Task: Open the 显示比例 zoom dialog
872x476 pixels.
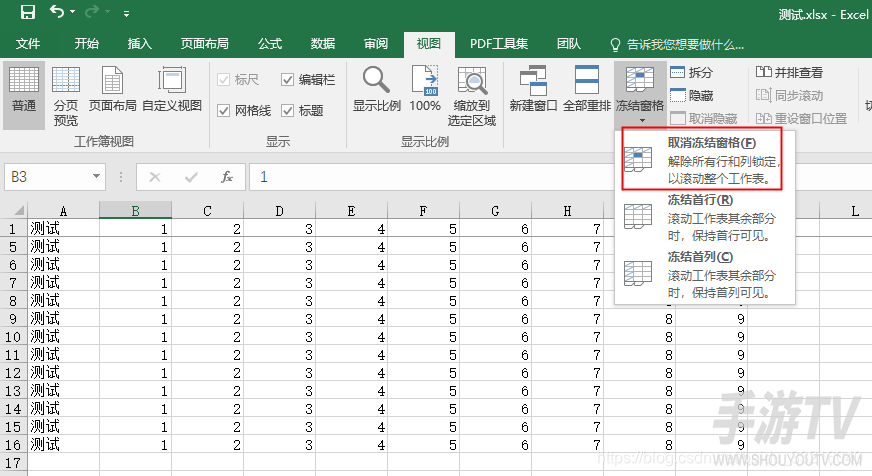Action: pyautogui.click(x=376, y=89)
